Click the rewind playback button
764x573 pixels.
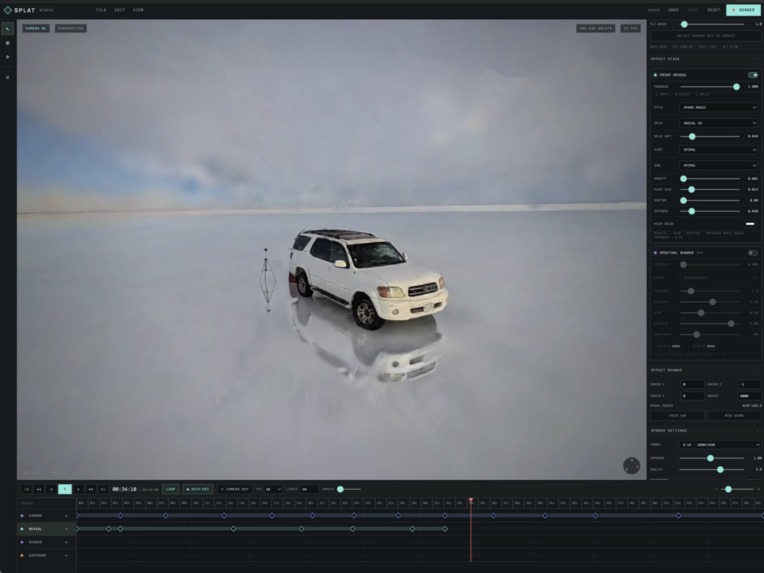pos(39,489)
